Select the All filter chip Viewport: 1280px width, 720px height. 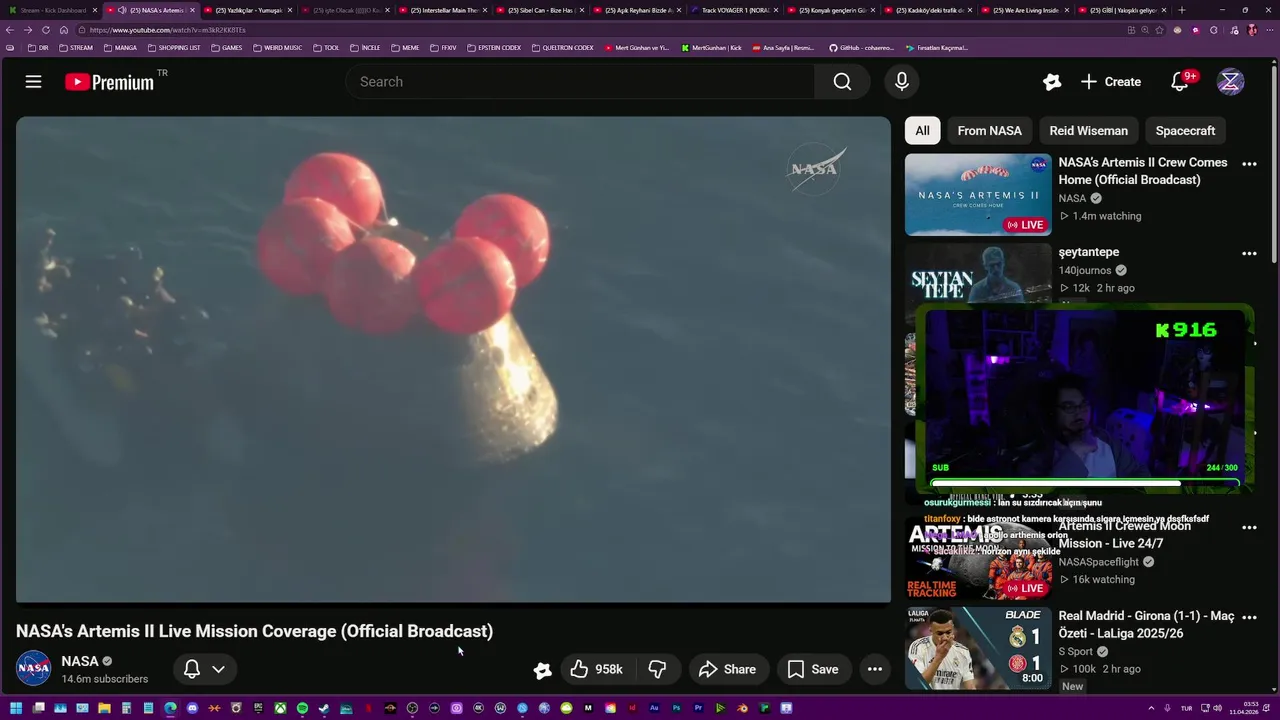pos(922,131)
